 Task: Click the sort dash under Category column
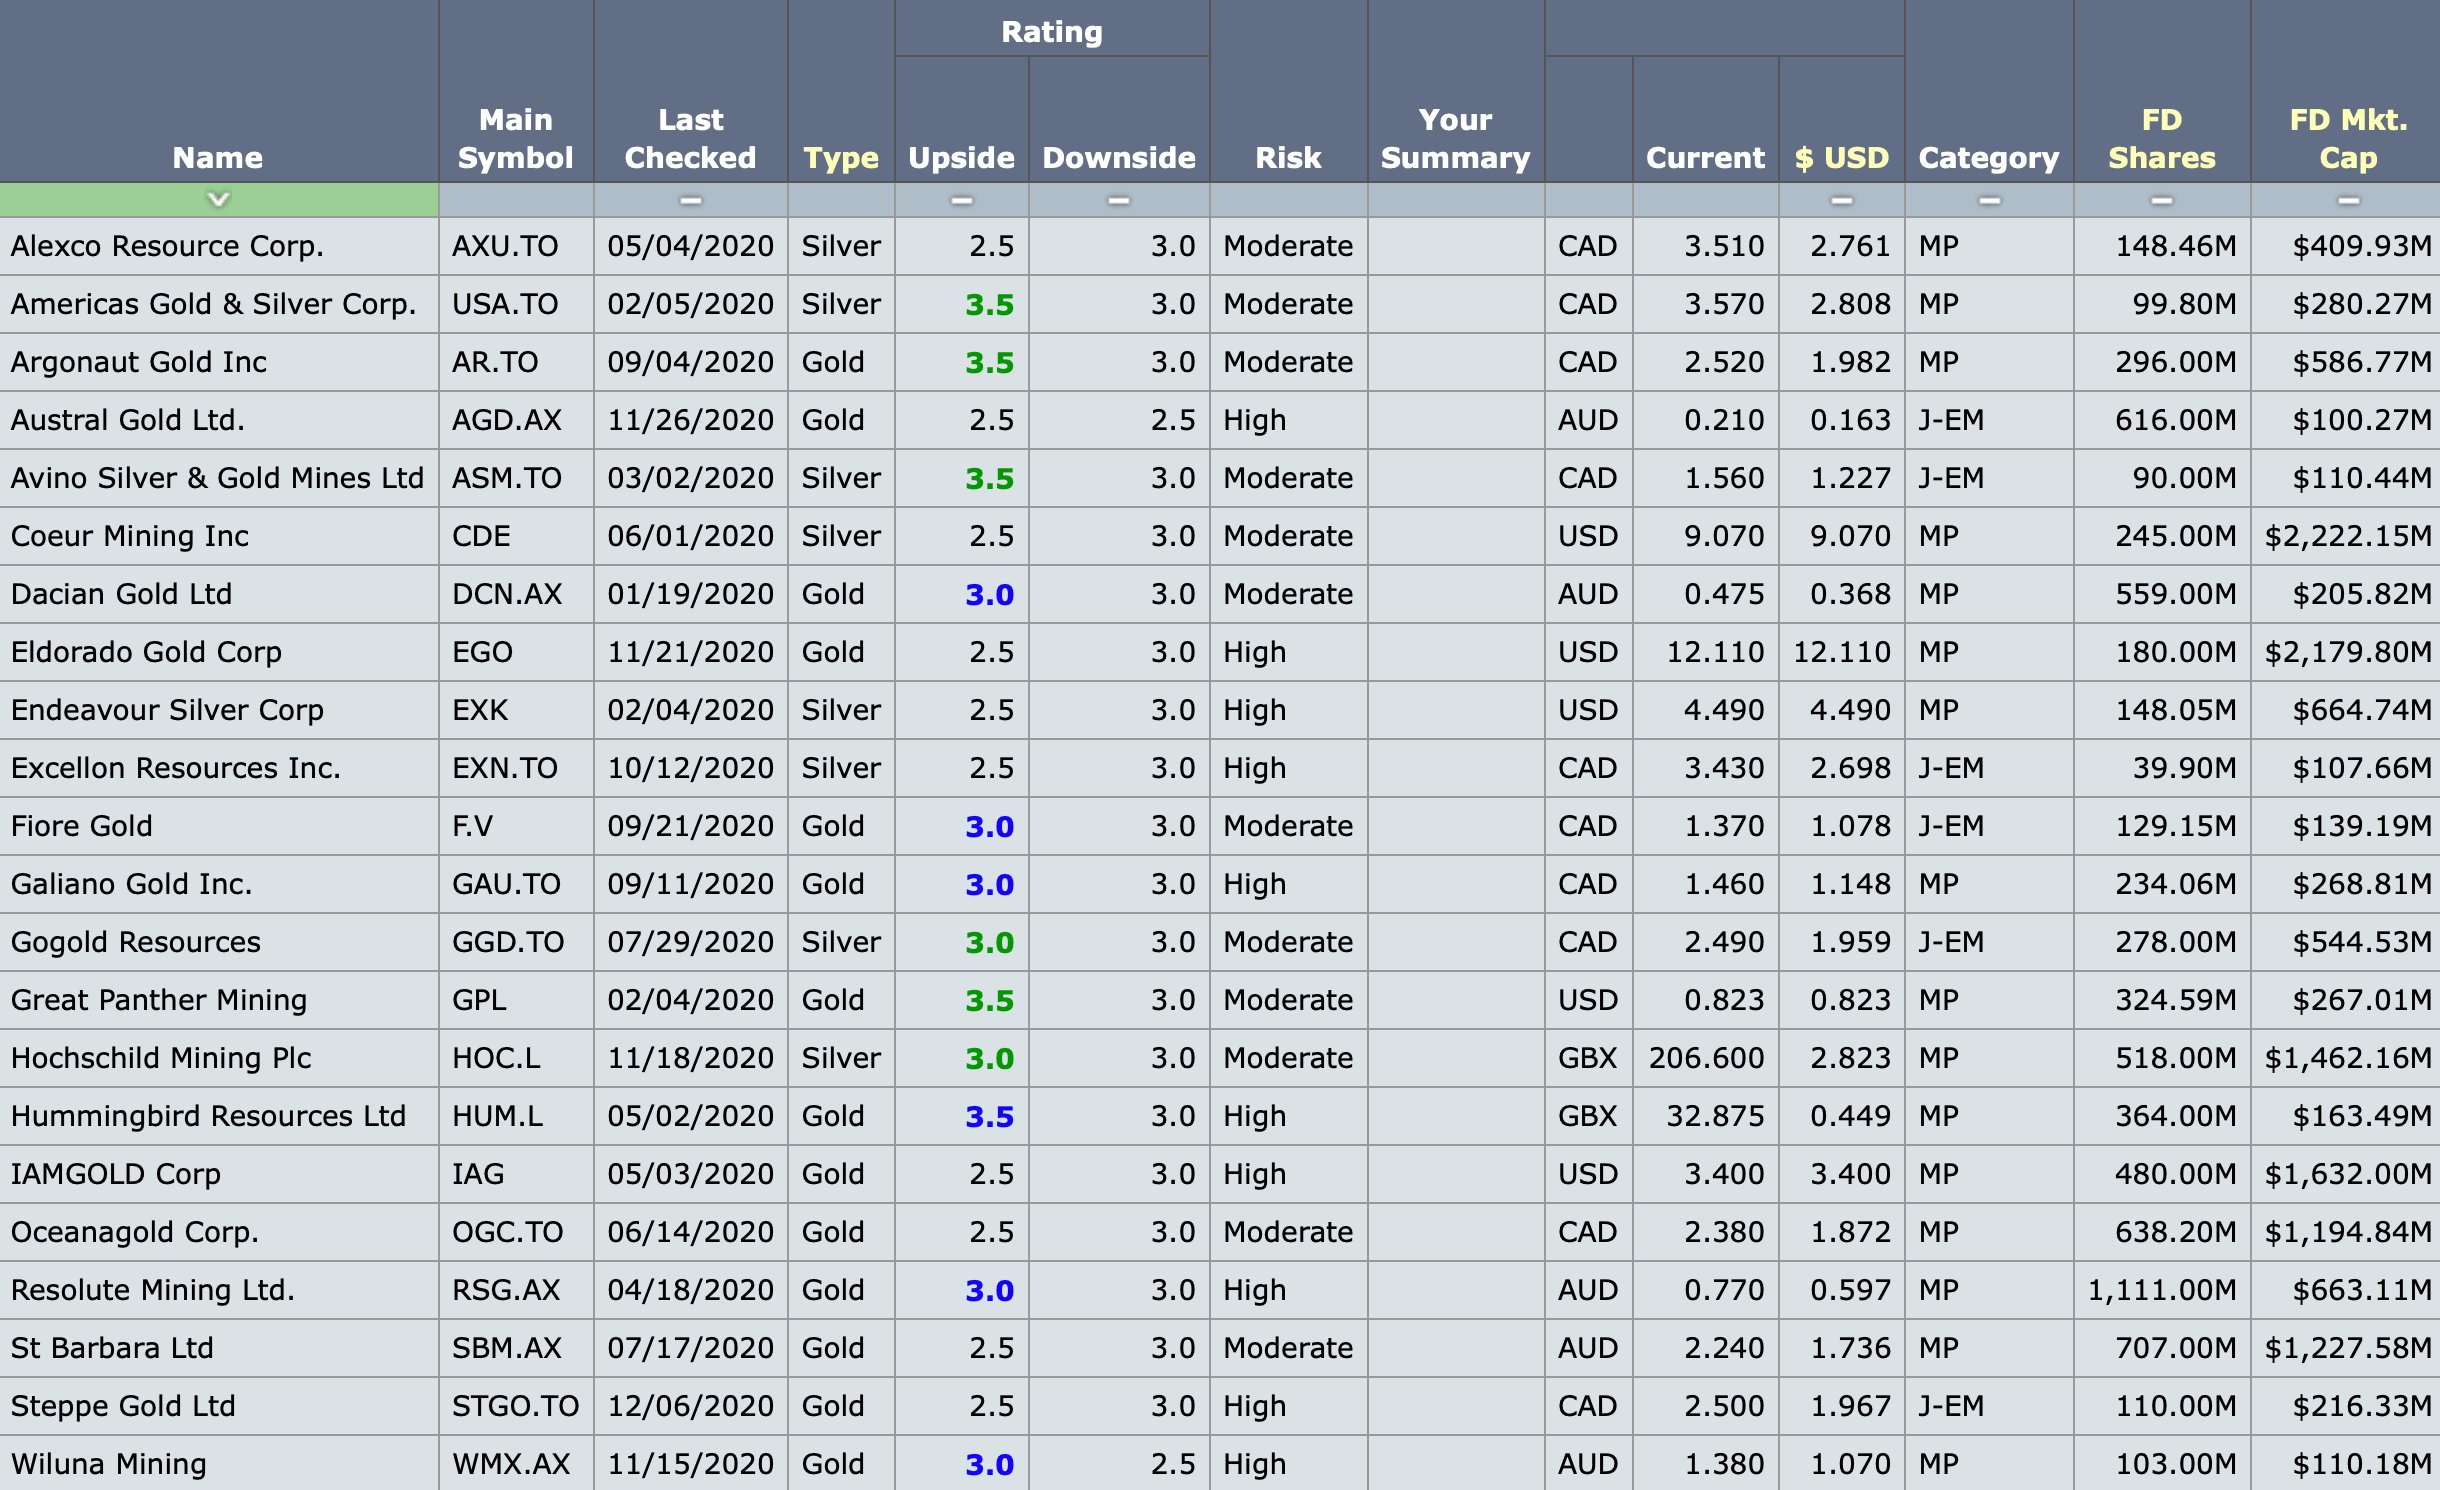pyautogui.click(x=1989, y=200)
